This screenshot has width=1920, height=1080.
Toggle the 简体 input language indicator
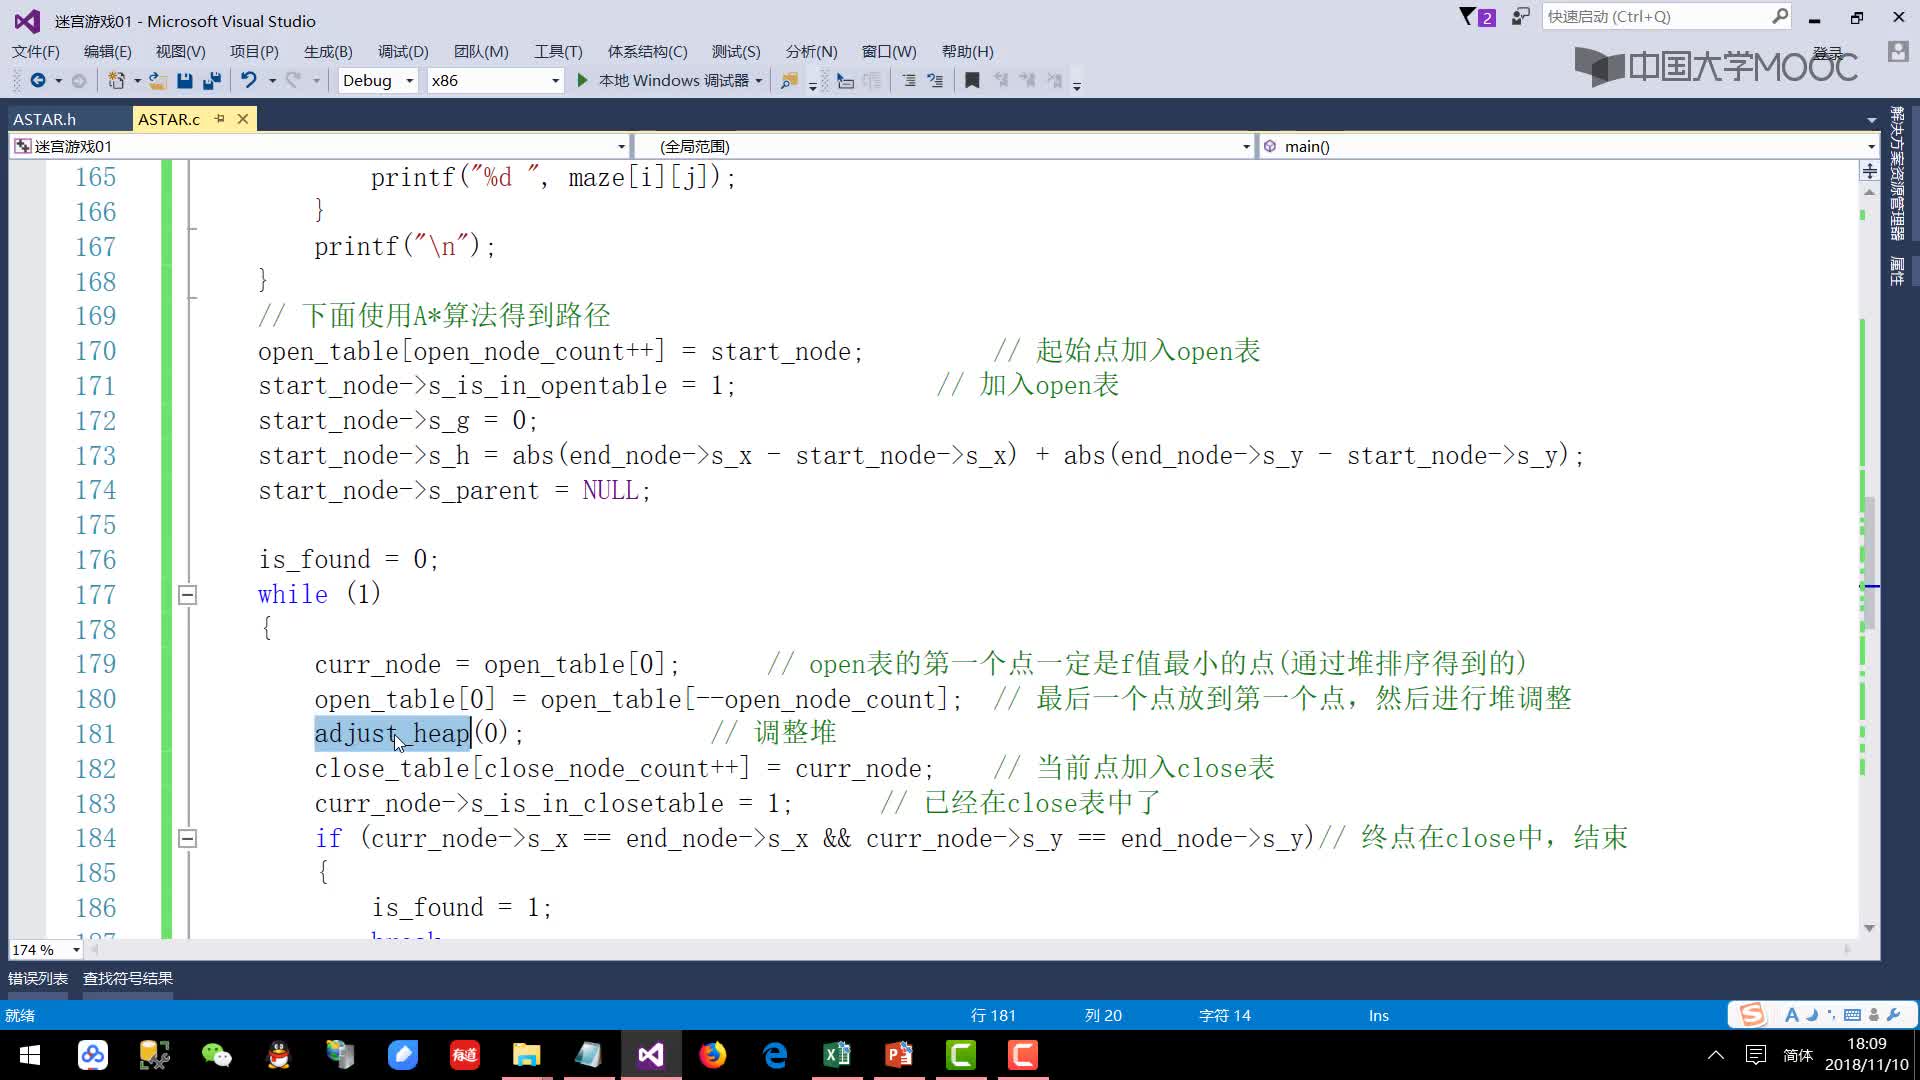click(x=1797, y=1055)
